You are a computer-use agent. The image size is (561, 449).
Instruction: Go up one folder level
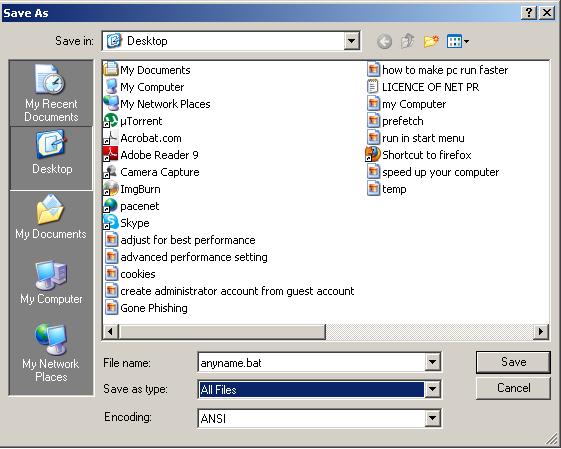[408, 41]
